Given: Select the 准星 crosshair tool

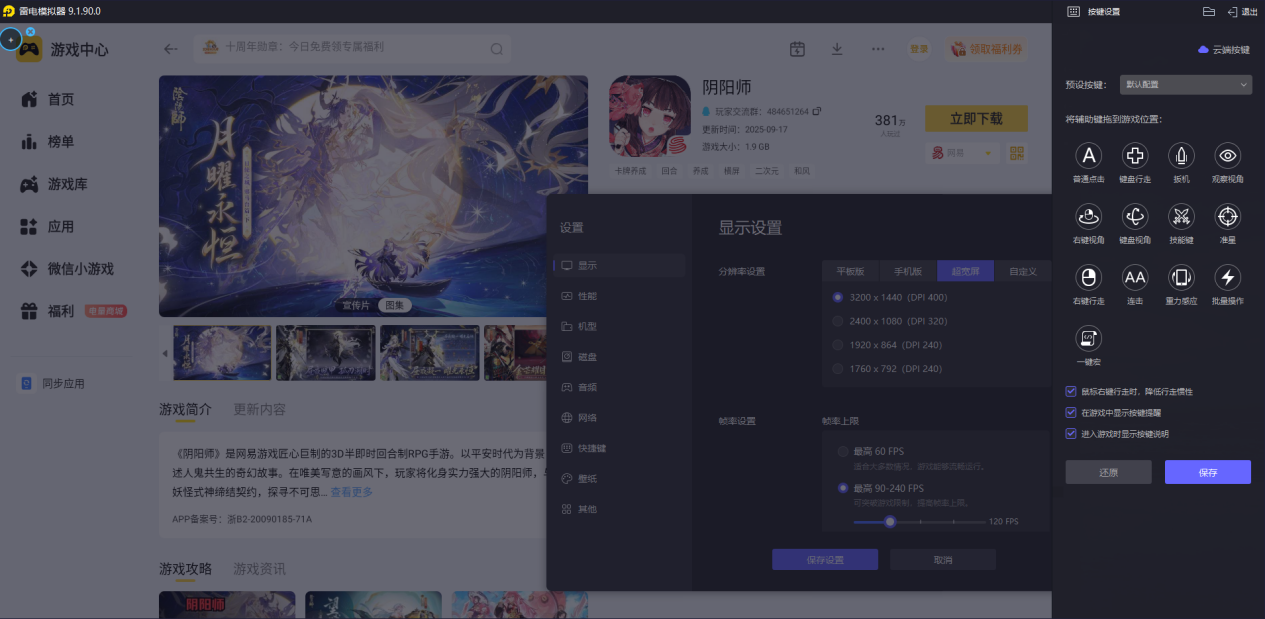Looking at the screenshot, I should coord(1228,216).
